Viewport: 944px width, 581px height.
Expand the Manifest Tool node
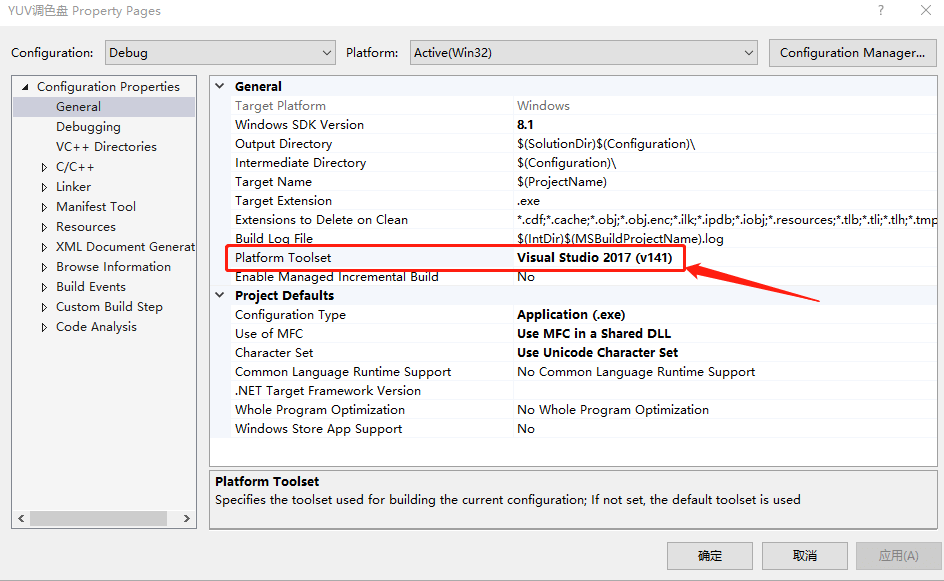coord(44,207)
